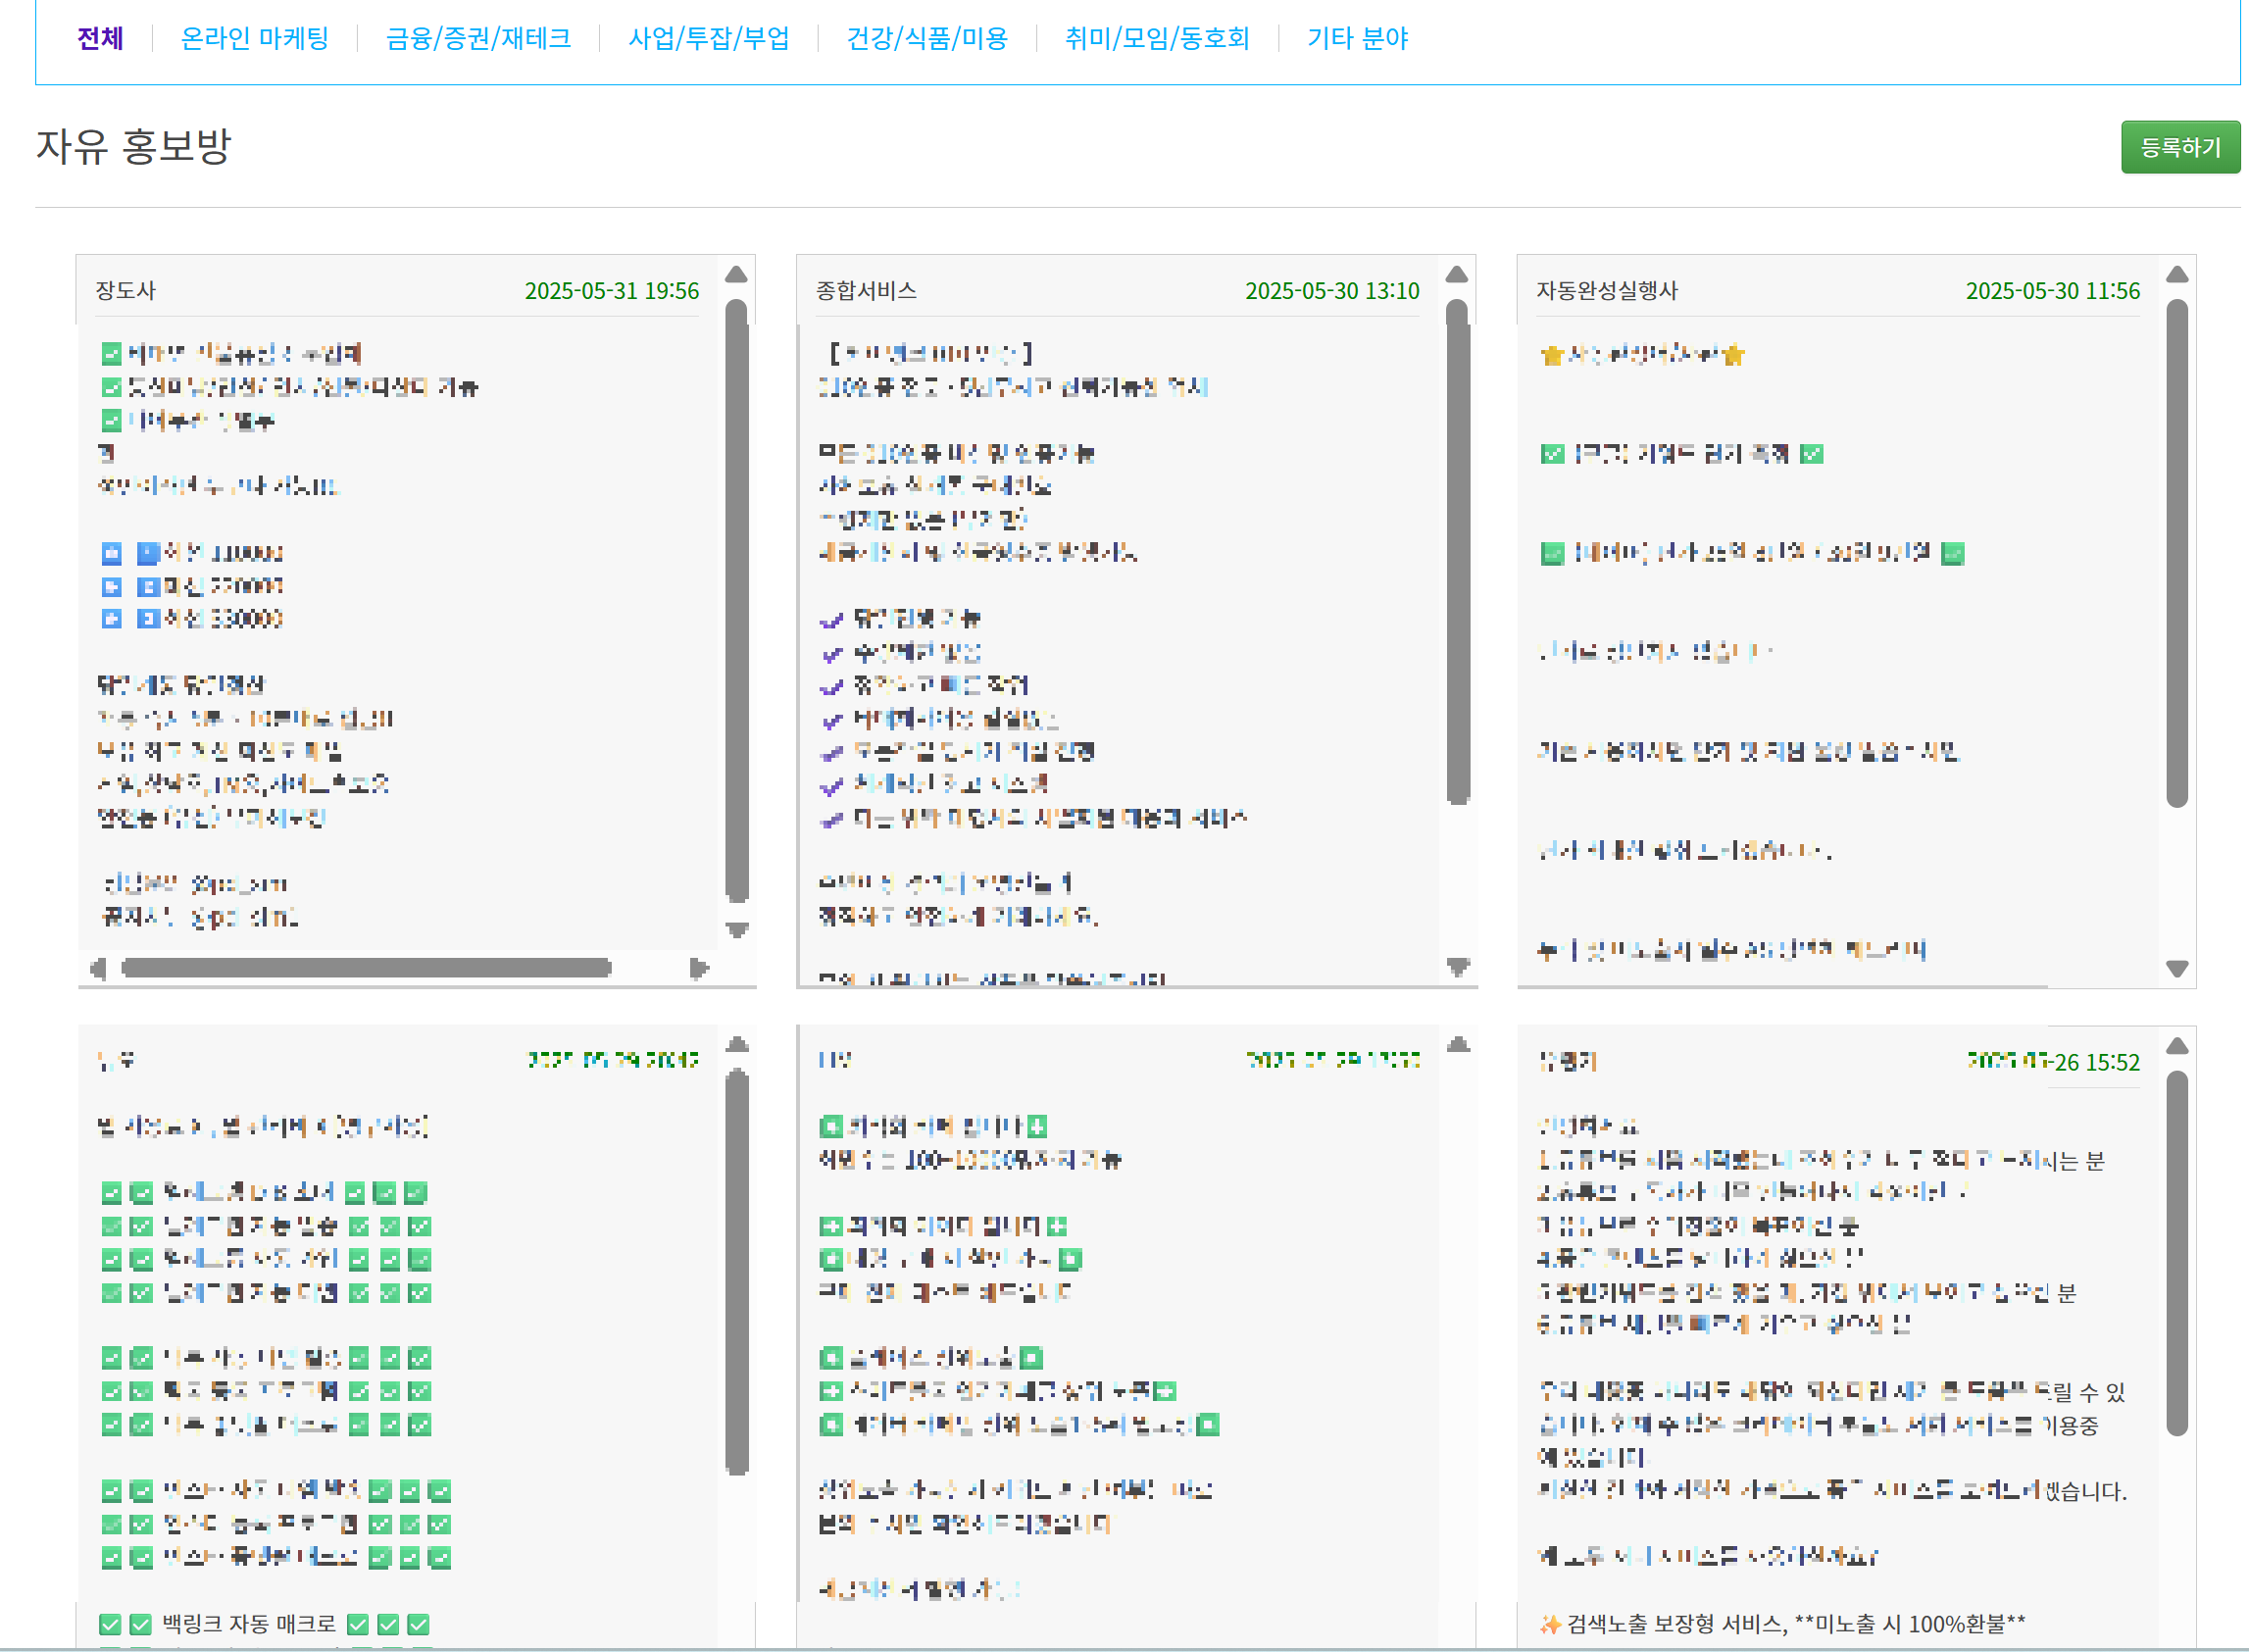
Task: Click sparkle emoji before 검색노출 보장형 서비스
Action: click(x=1550, y=1624)
